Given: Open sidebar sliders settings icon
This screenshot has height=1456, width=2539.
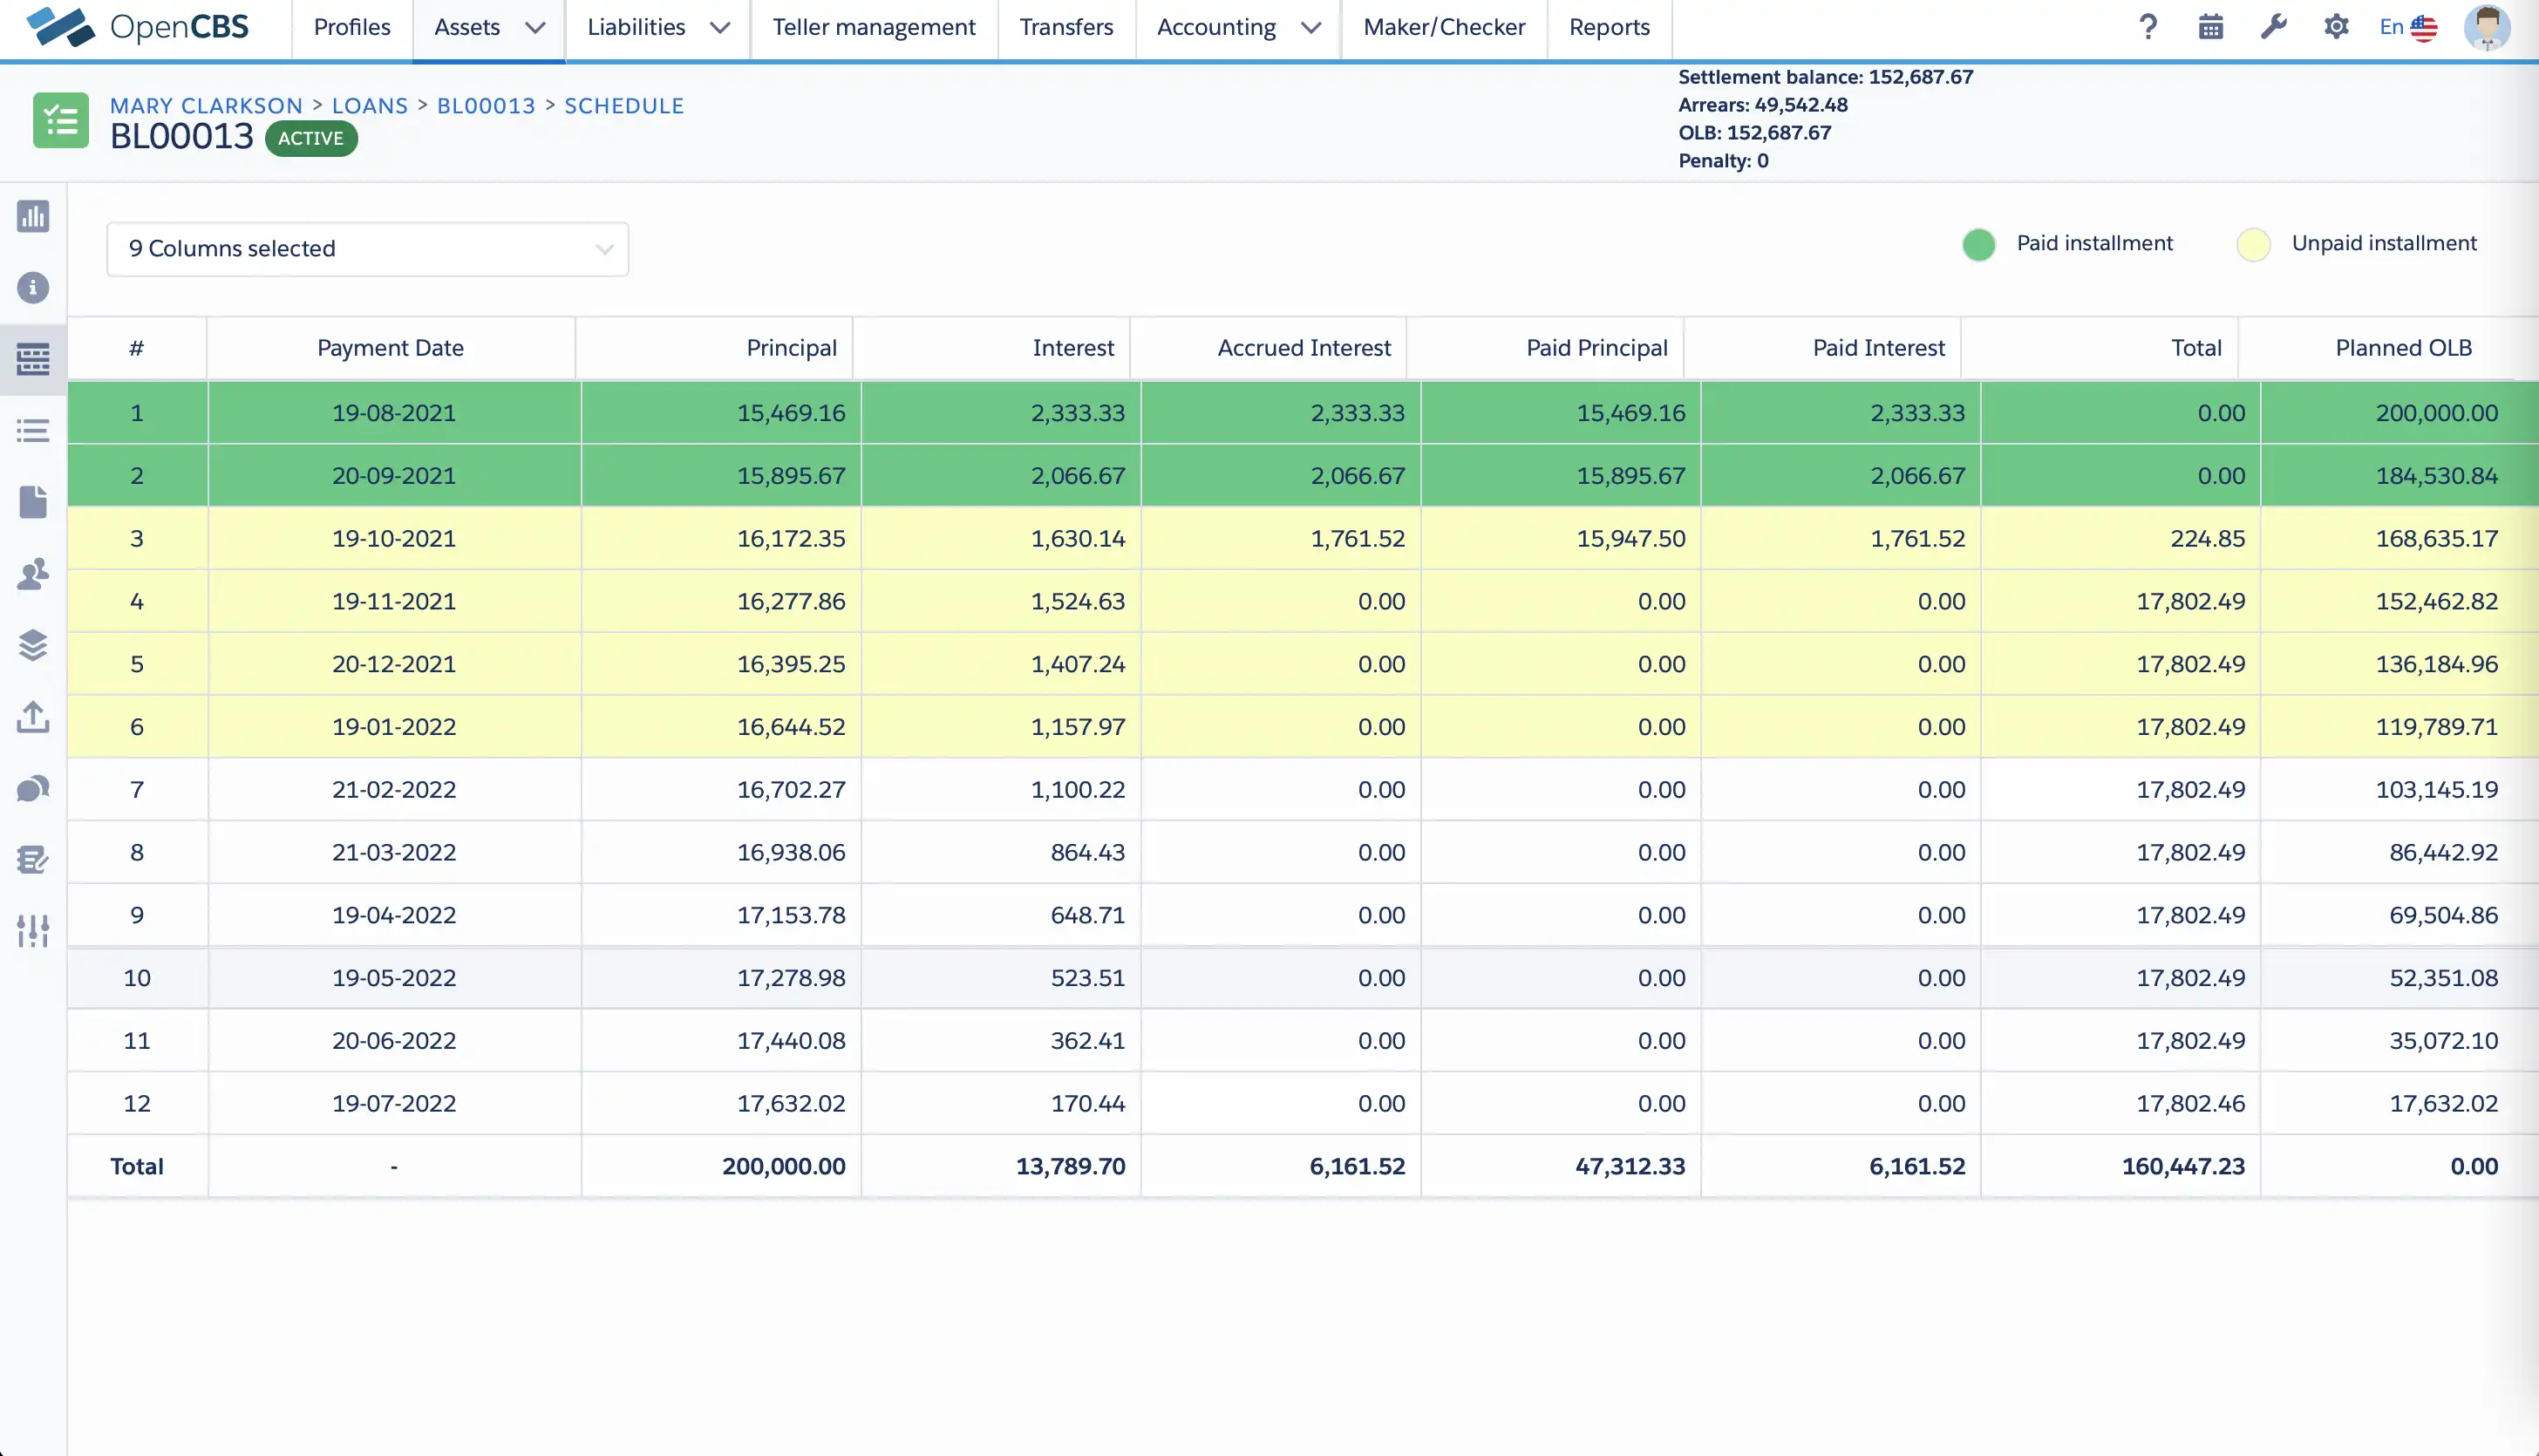Looking at the screenshot, I should tap(33, 931).
